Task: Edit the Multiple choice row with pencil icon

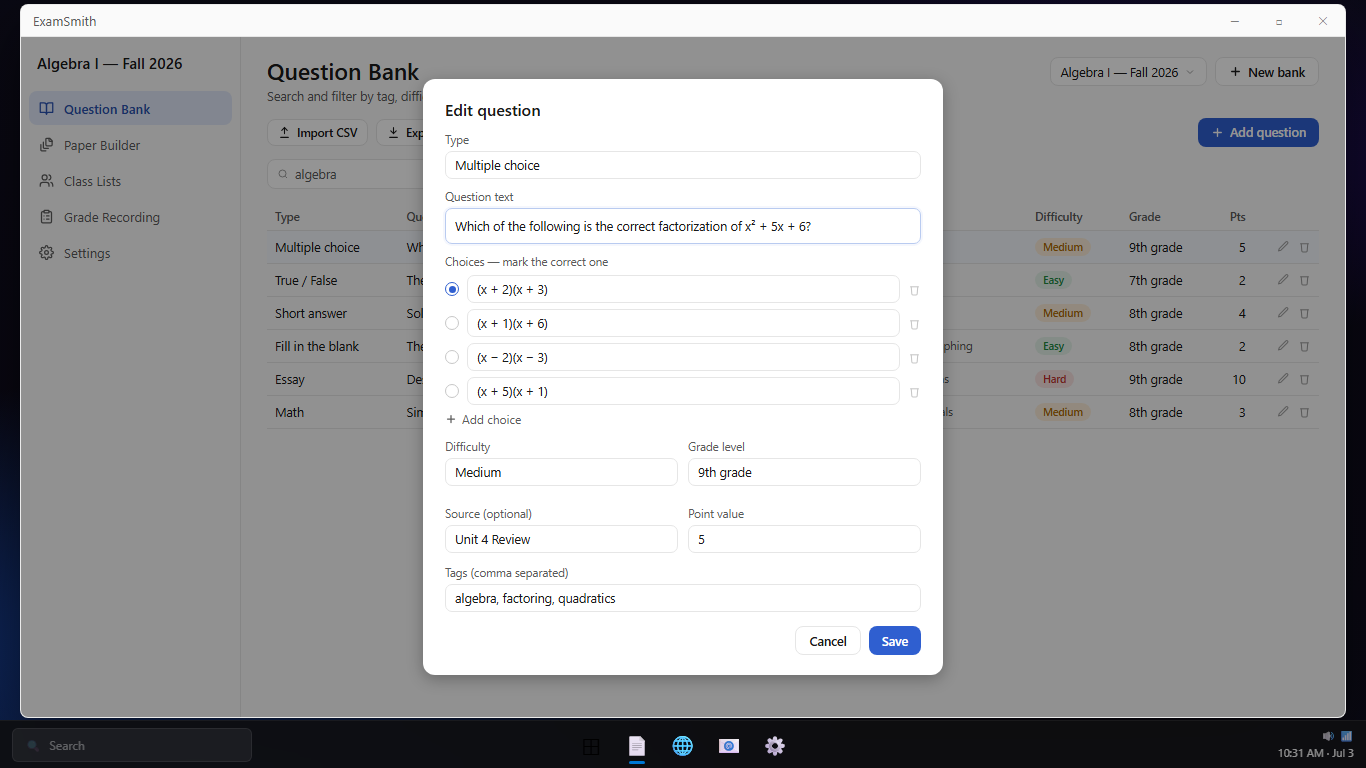Action: tap(1283, 247)
